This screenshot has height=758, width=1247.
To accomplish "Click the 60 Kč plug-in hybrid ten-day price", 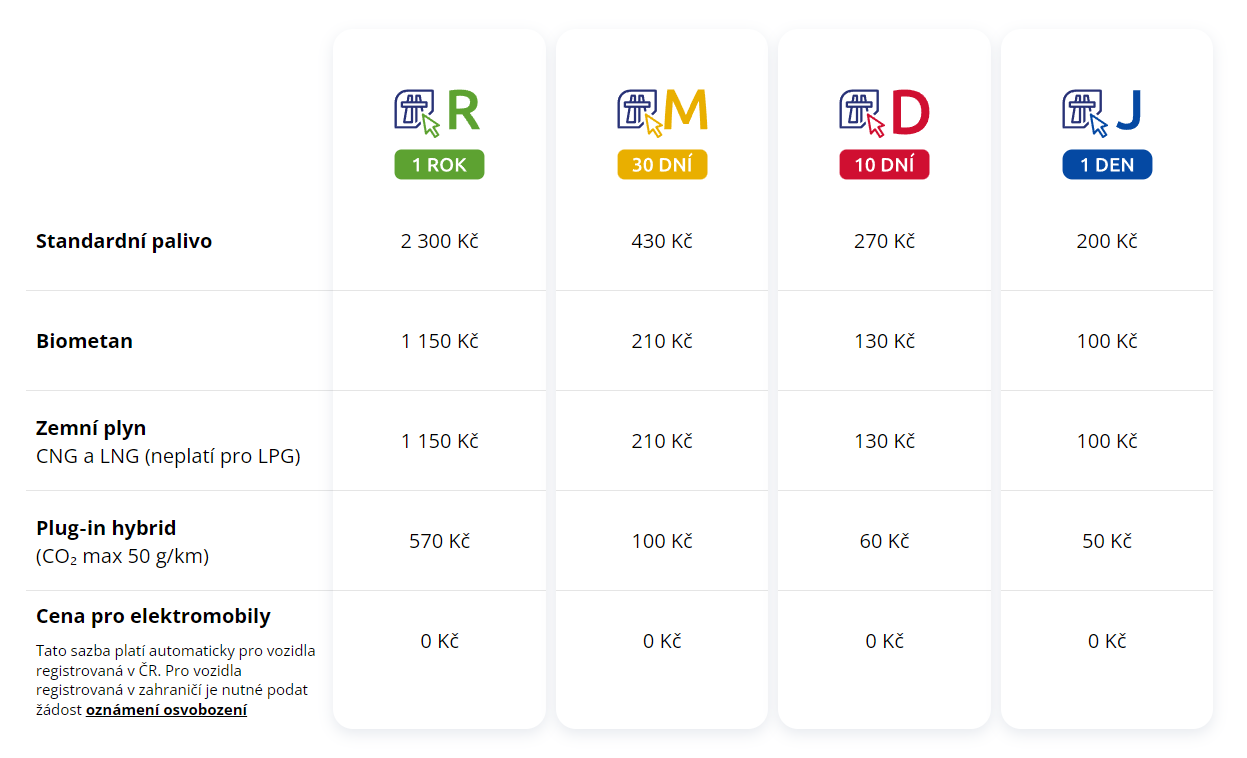I will tap(884, 541).
